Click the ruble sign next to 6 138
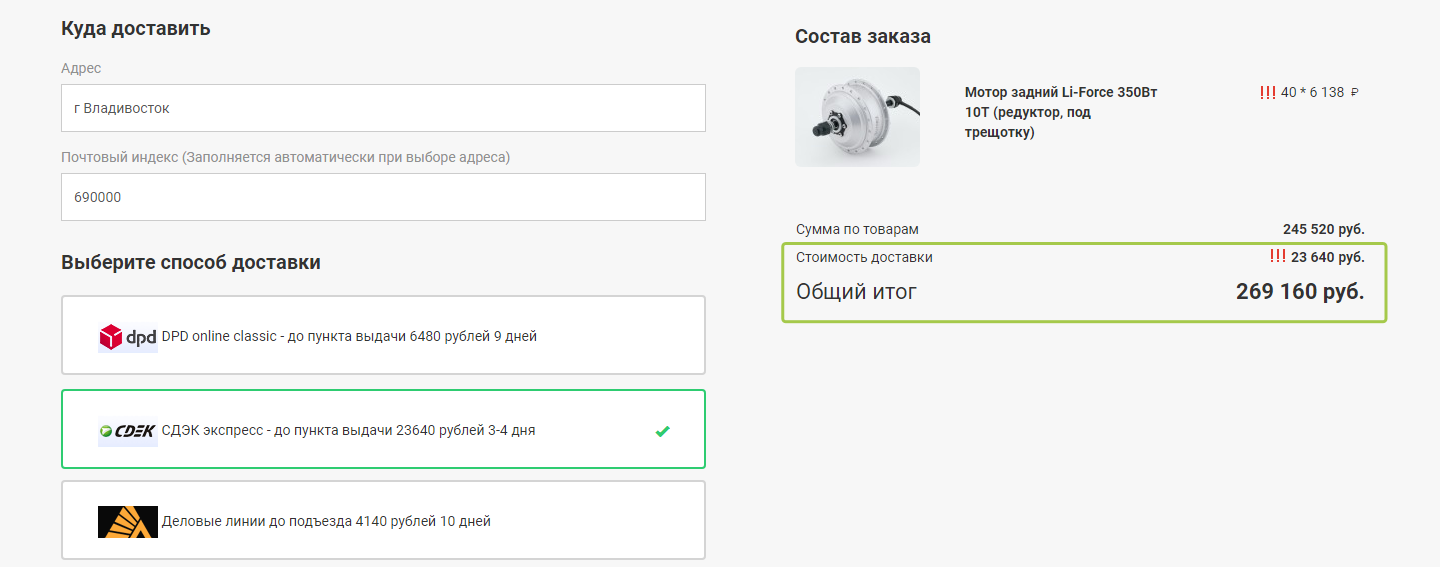The image size is (1440, 567). (1355, 92)
